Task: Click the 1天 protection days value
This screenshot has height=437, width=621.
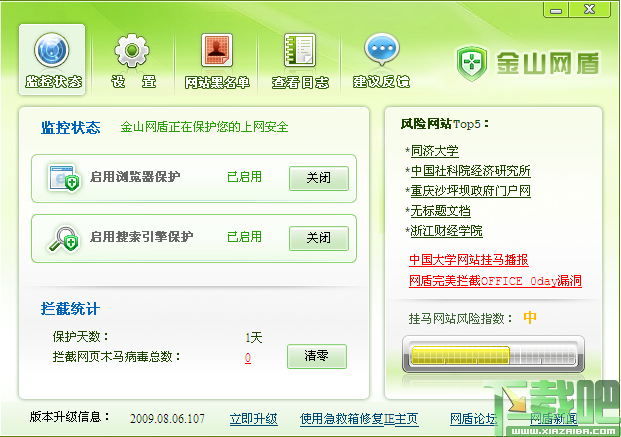Action: (253, 338)
